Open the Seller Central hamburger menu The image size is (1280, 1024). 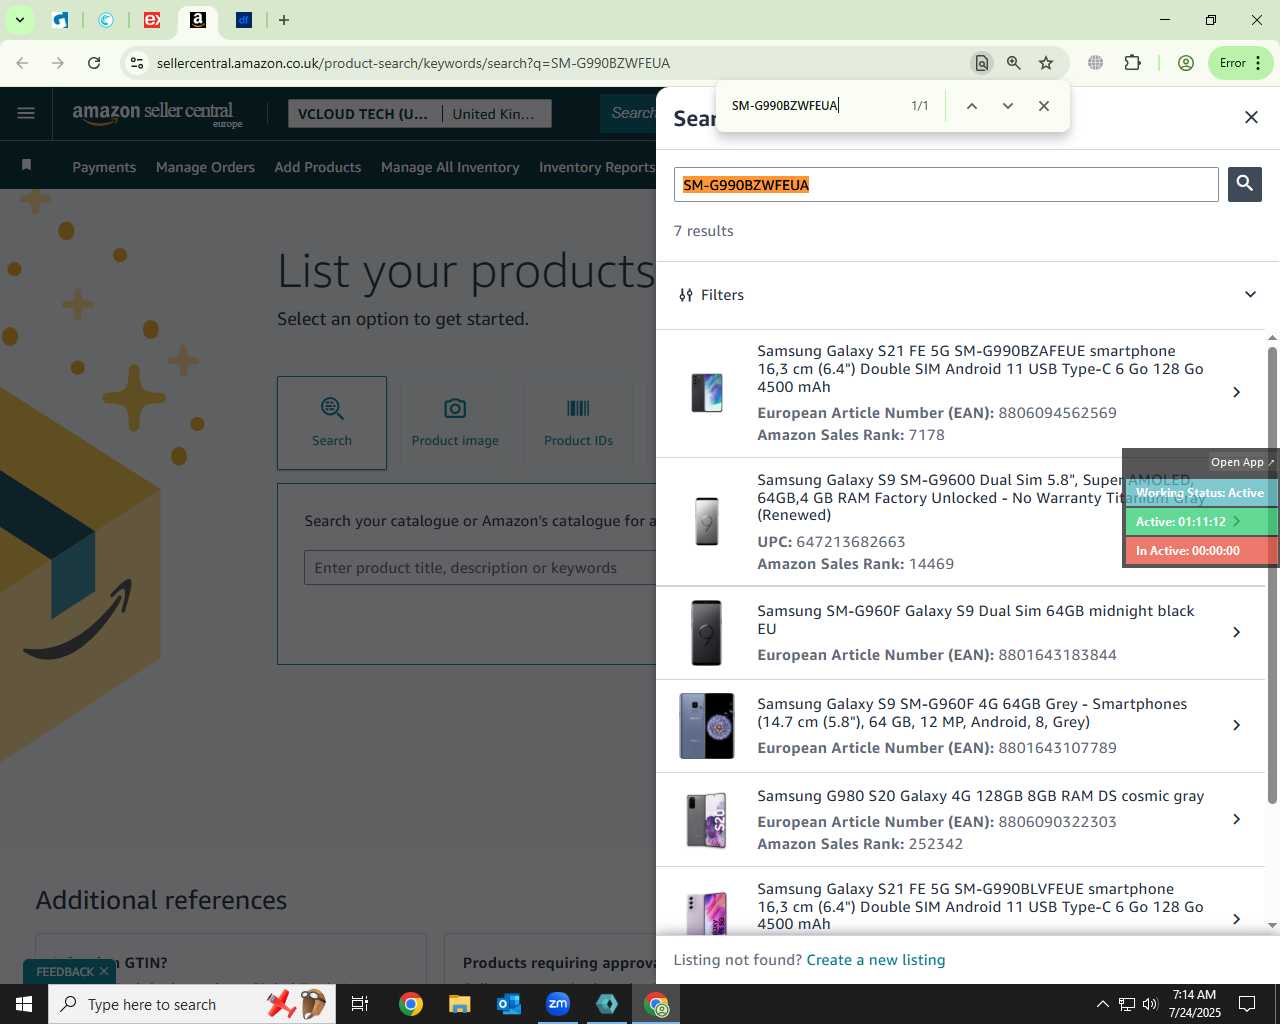(26, 113)
